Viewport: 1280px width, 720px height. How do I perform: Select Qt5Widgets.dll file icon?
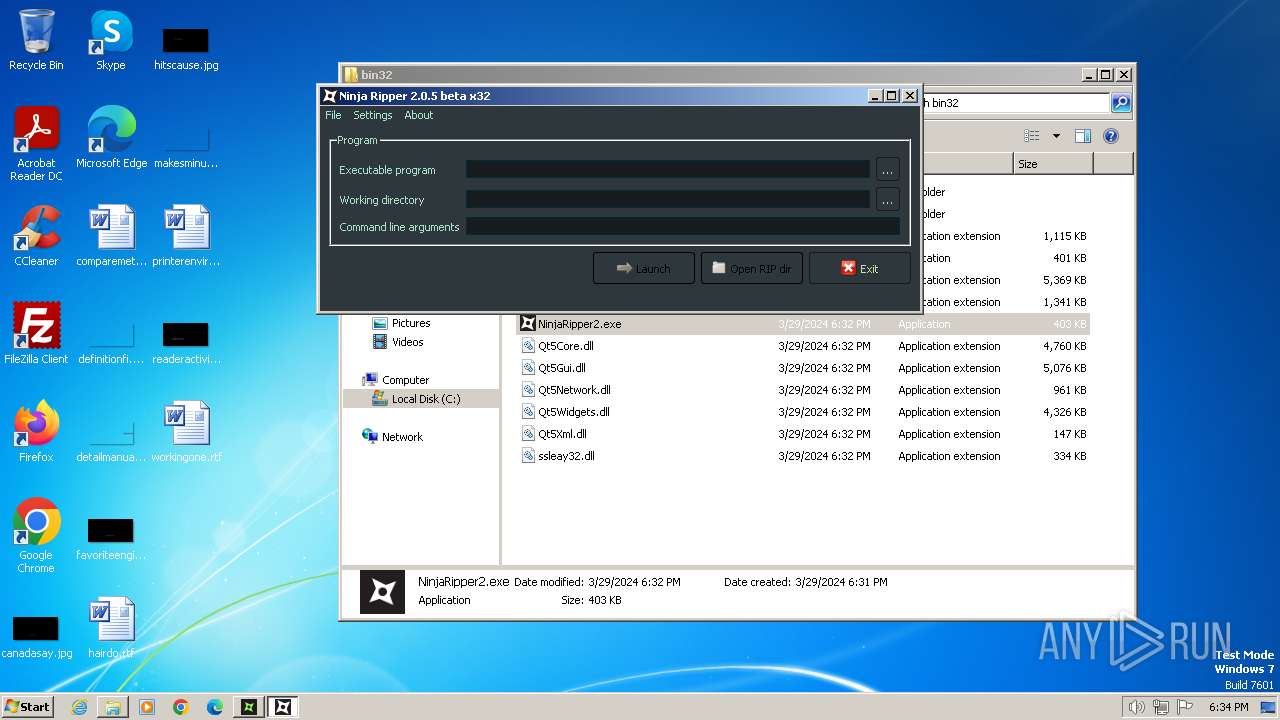pos(529,412)
